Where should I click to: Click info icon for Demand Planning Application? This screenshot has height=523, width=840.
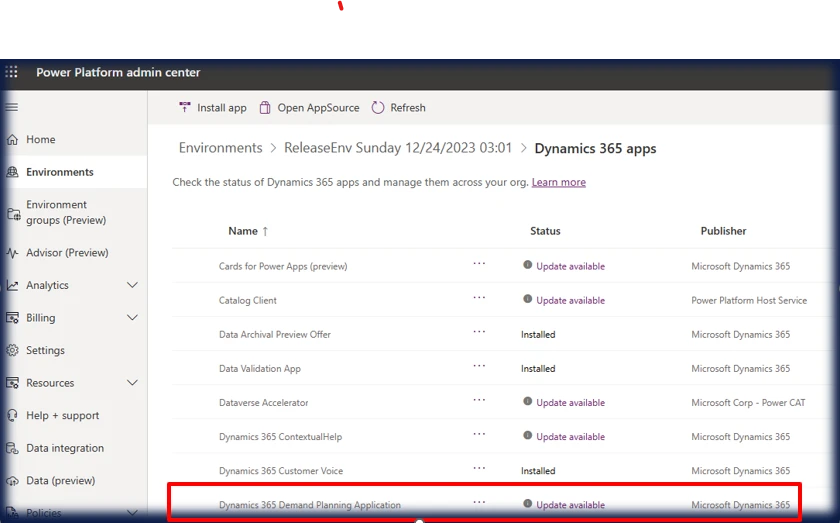tap(528, 504)
